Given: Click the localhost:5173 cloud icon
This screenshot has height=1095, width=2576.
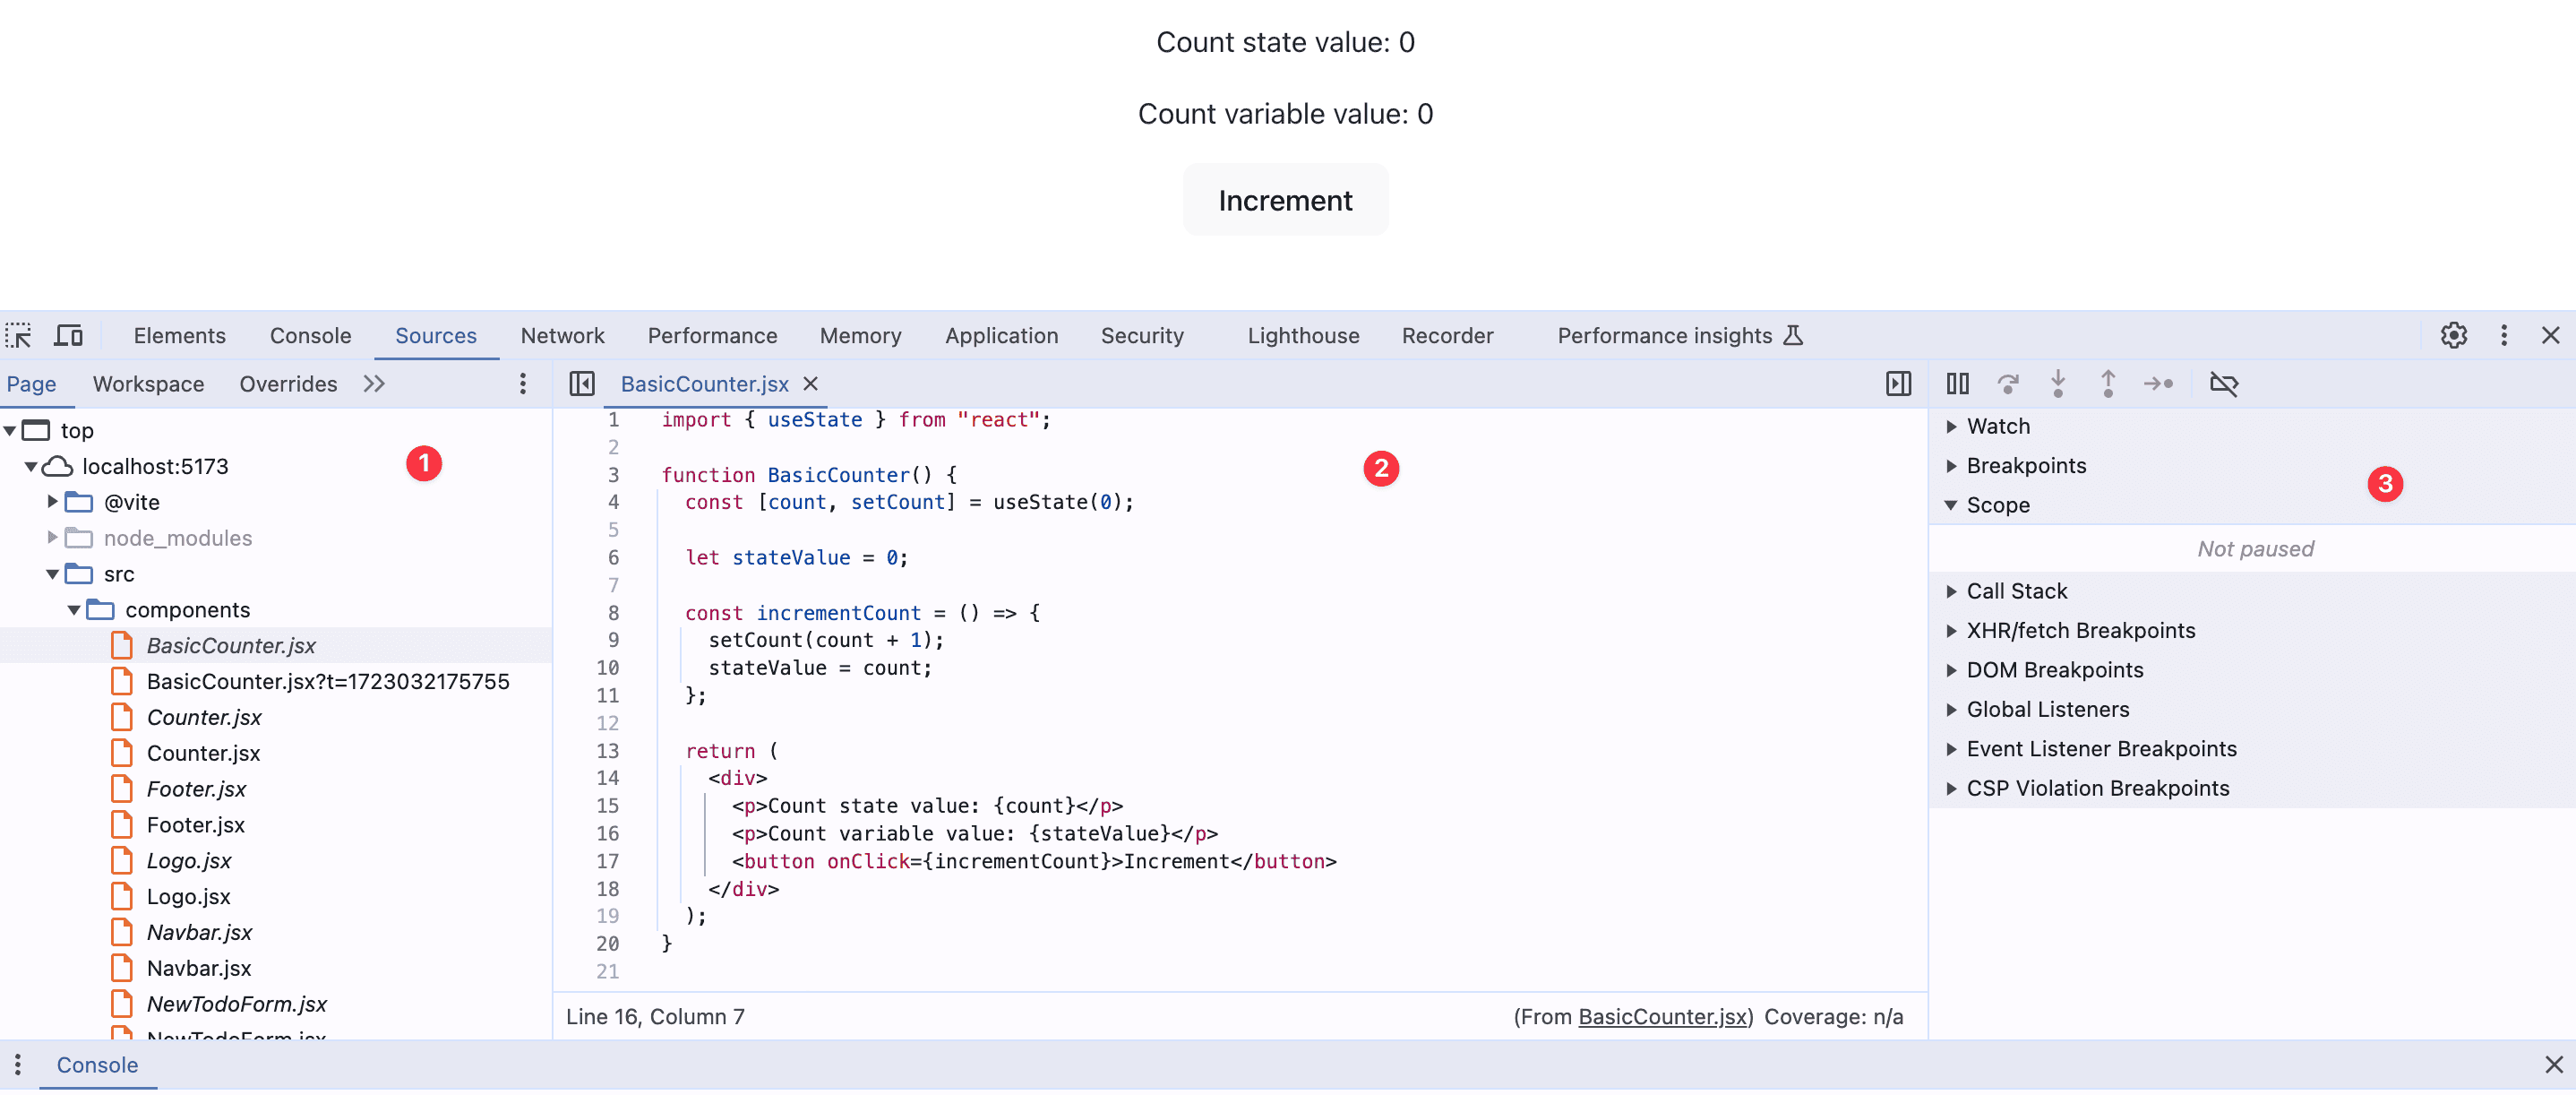Looking at the screenshot, I should 57,467.
